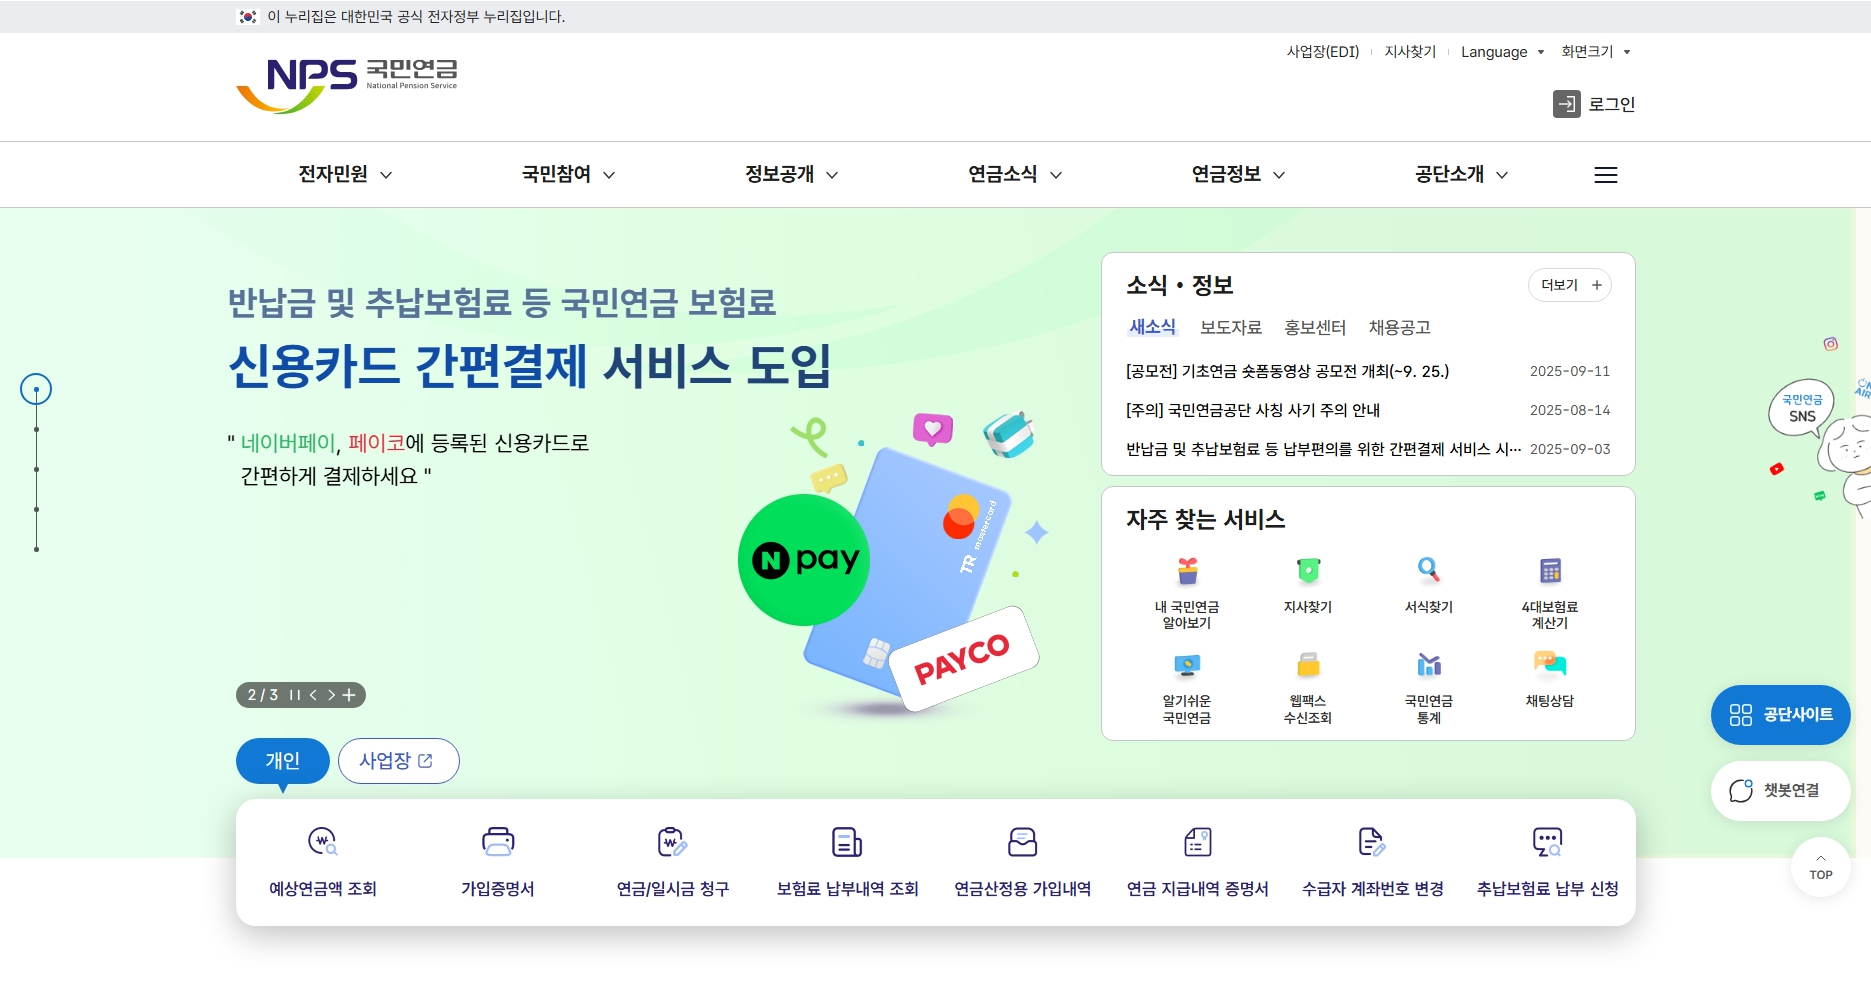The width and height of the screenshot is (1871, 1005).
Task: Click the 신용카드 간편결제 서비스 도입 banner heading
Action: pyautogui.click(x=530, y=366)
